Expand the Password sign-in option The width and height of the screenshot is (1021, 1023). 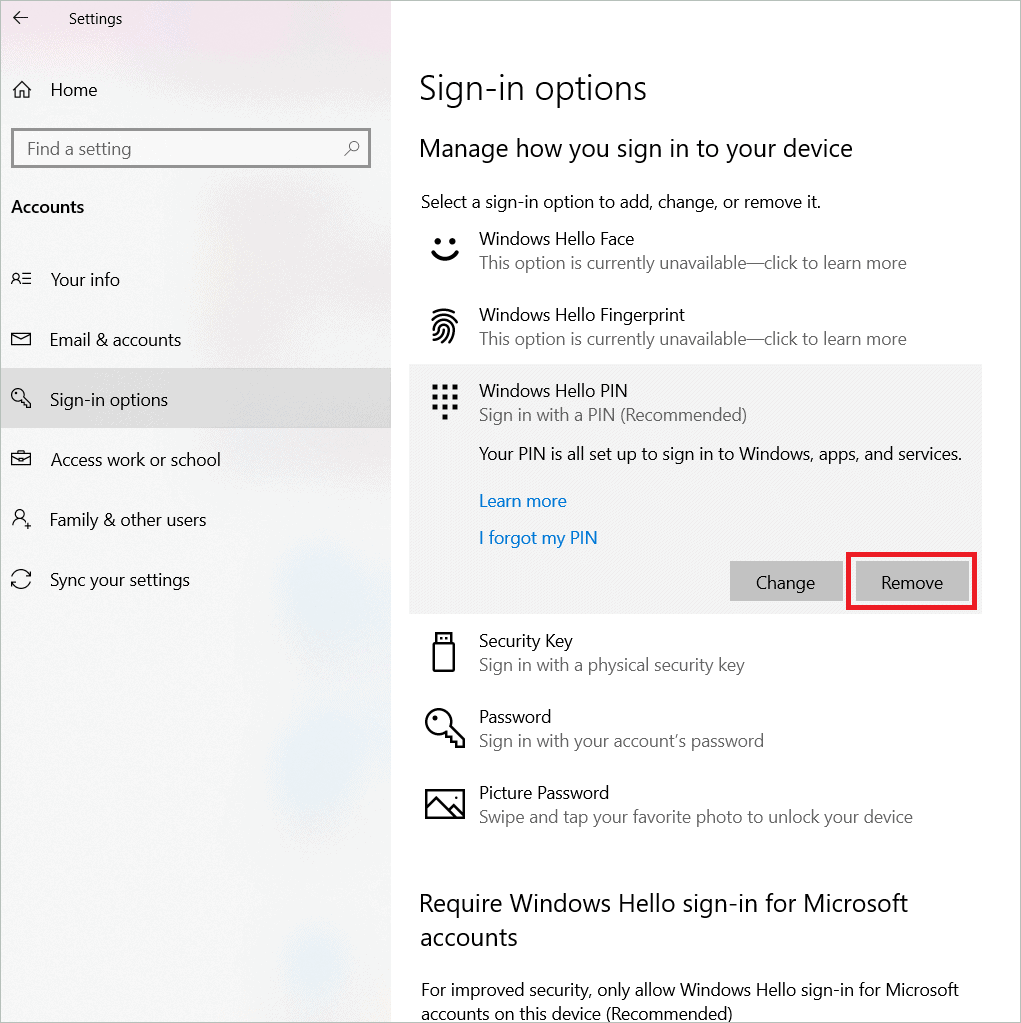(695, 728)
